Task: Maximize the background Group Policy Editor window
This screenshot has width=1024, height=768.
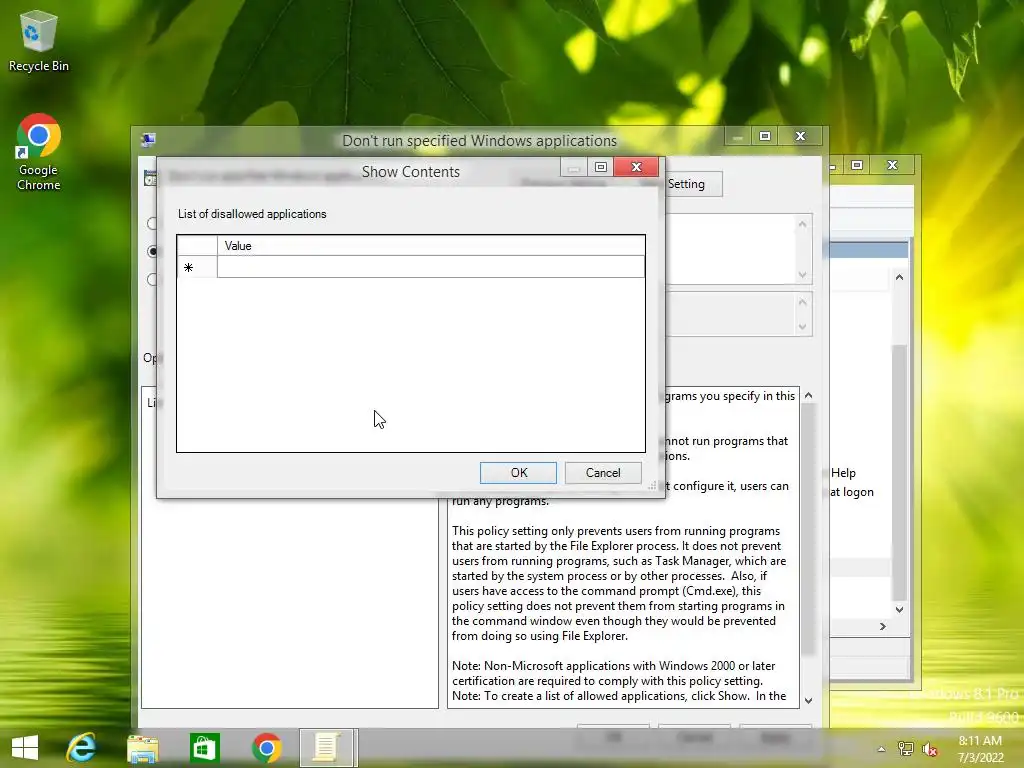Action: [857, 165]
